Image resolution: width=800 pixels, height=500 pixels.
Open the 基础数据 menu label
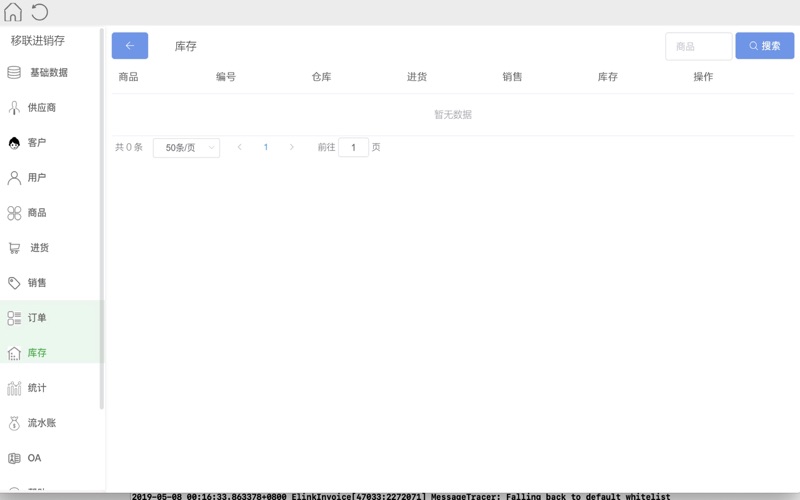click(49, 72)
